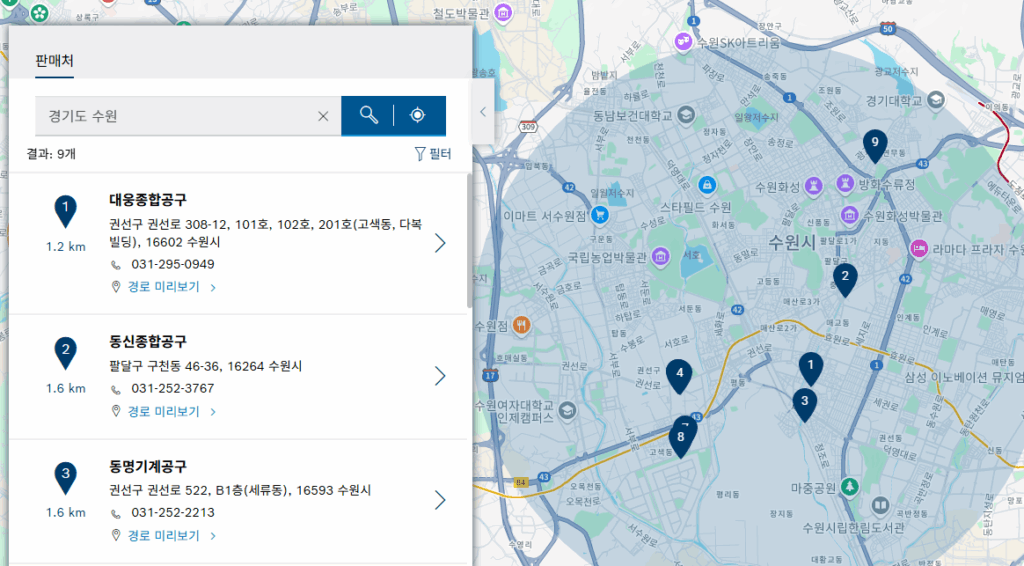Click list pin number 1 beside 대웅종합공구

[65, 210]
